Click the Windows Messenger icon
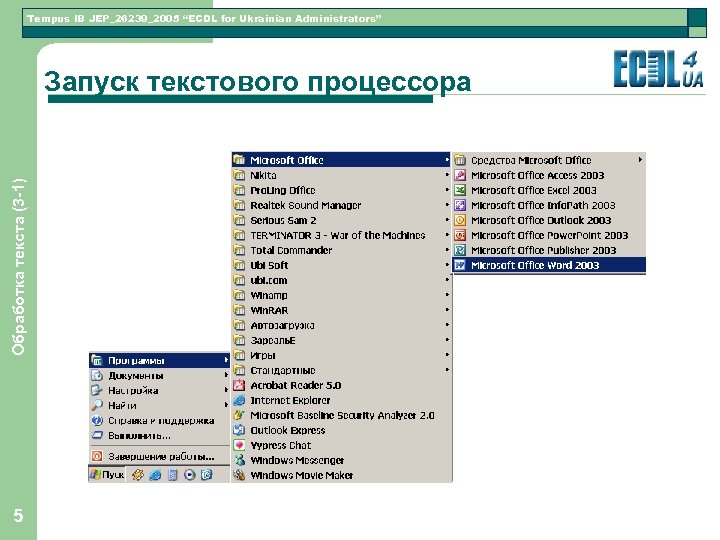 click(x=239, y=460)
